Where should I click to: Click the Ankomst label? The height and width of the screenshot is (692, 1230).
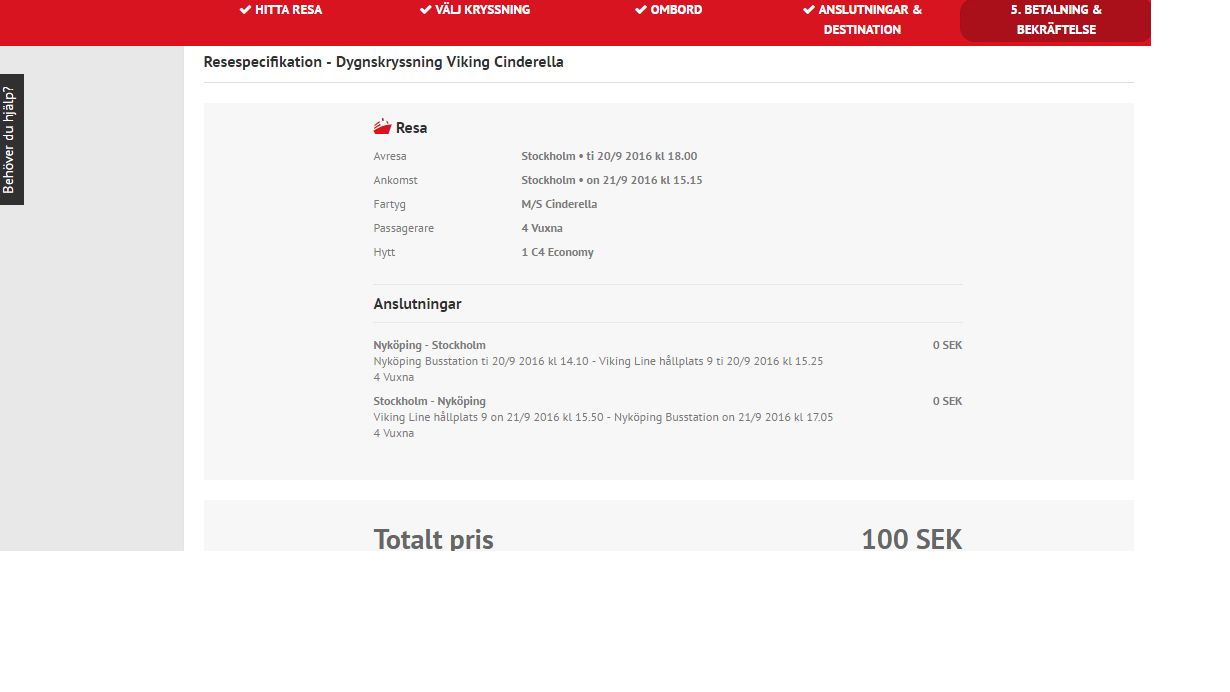coord(395,180)
